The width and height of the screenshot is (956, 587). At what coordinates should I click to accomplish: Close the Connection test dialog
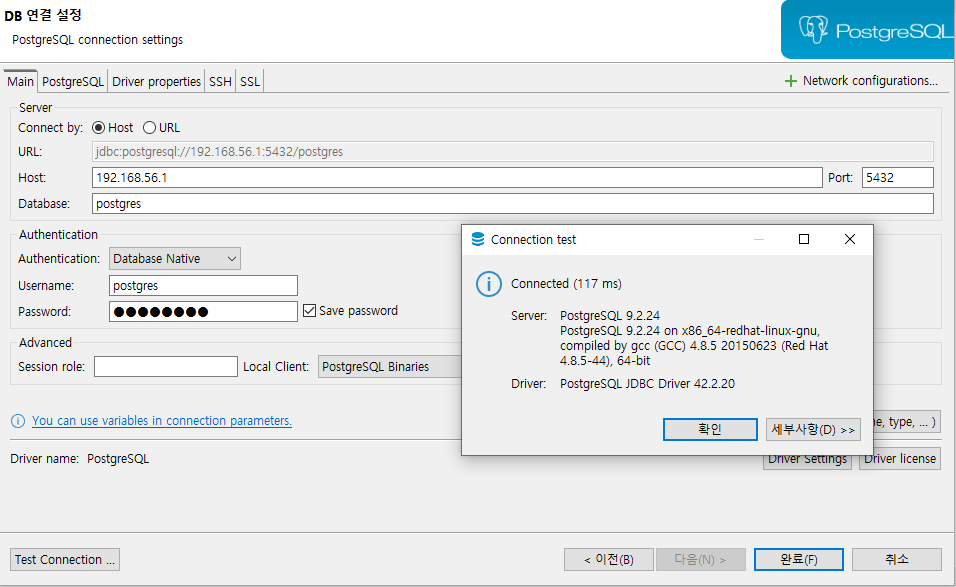pyautogui.click(x=849, y=239)
